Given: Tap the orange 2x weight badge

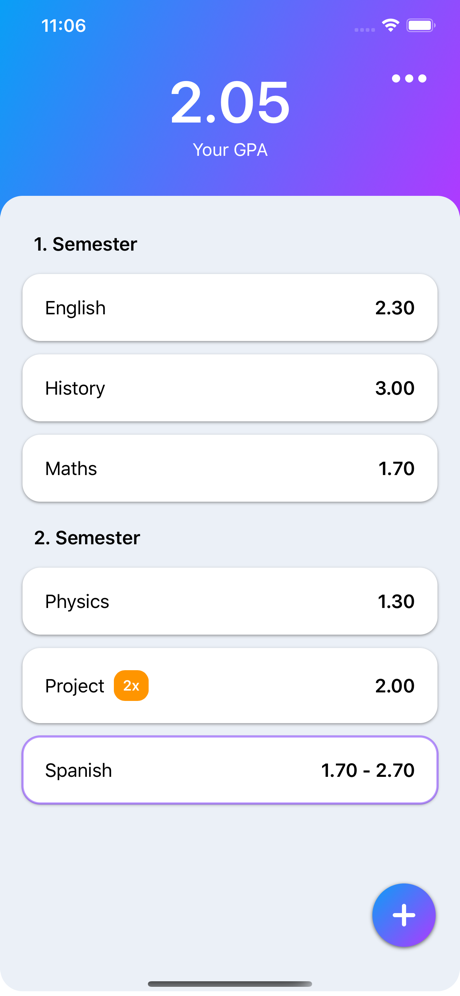Looking at the screenshot, I should click(x=131, y=686).
